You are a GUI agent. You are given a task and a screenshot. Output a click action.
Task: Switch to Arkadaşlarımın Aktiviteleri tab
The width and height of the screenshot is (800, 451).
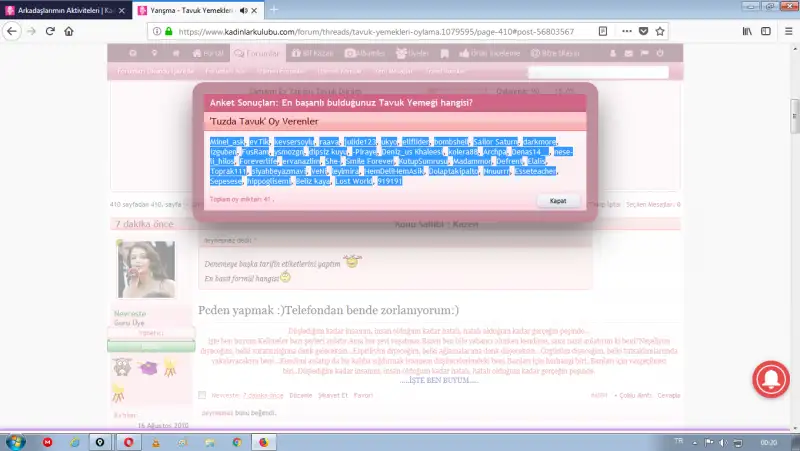coord(60,10)
